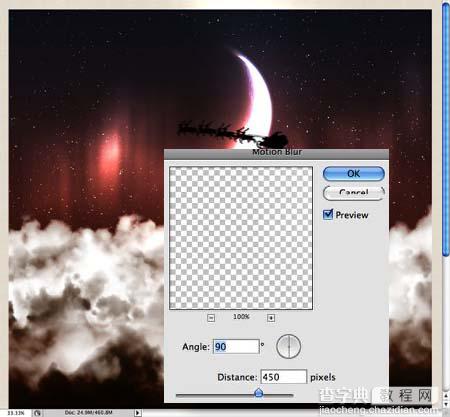Click the Angle input field showing 90

(x=236, y=347)
